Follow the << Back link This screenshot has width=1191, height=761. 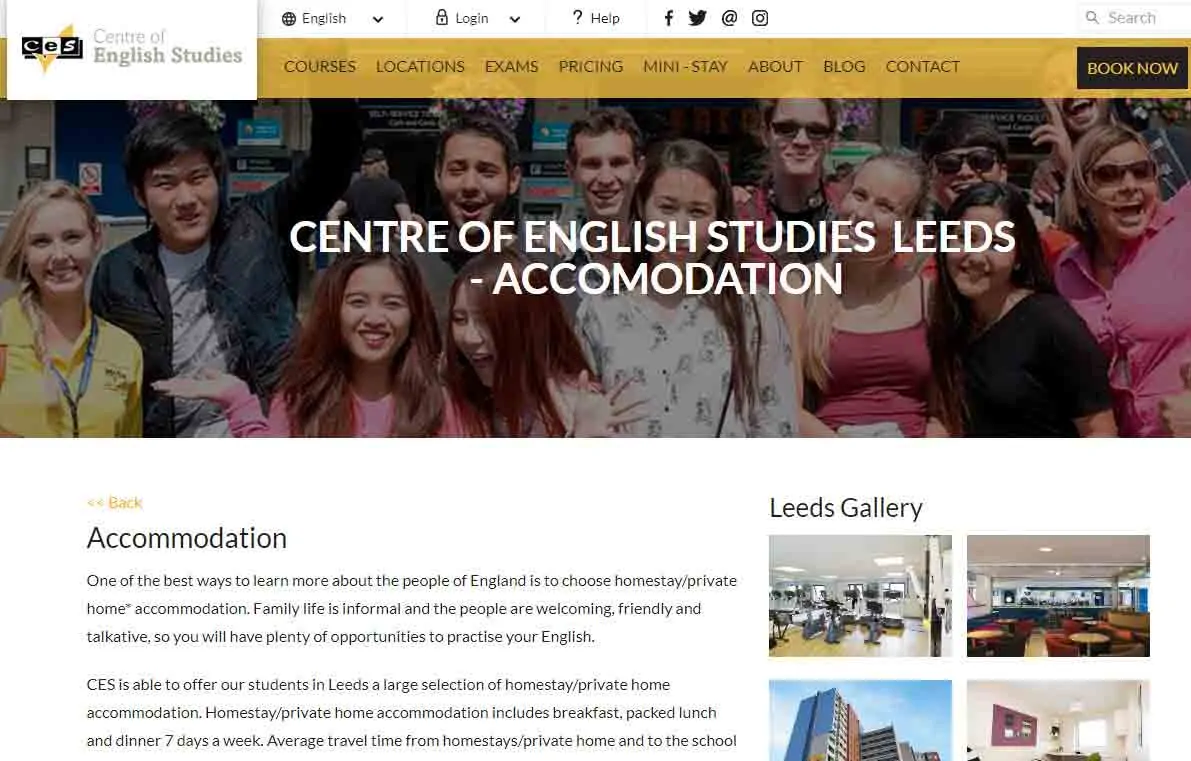coord(115,503)
